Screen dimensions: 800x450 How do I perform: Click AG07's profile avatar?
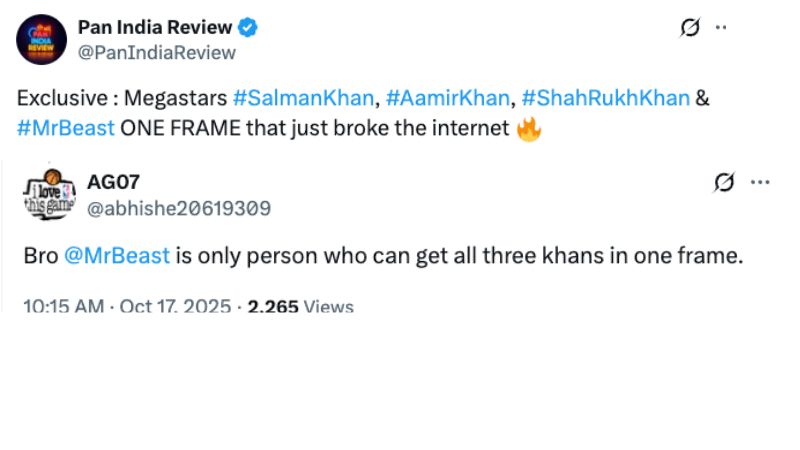point(49,195)
